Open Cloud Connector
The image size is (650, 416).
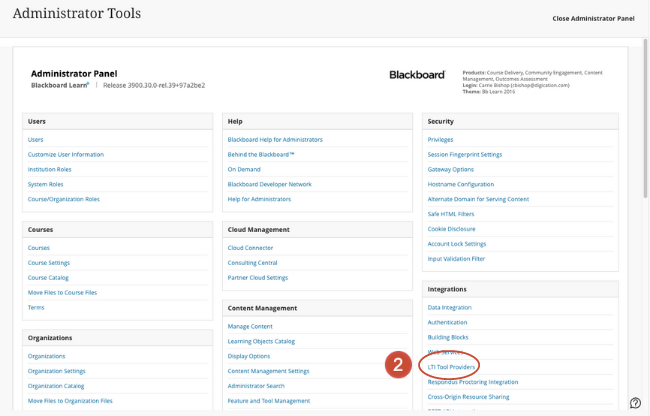250,248
